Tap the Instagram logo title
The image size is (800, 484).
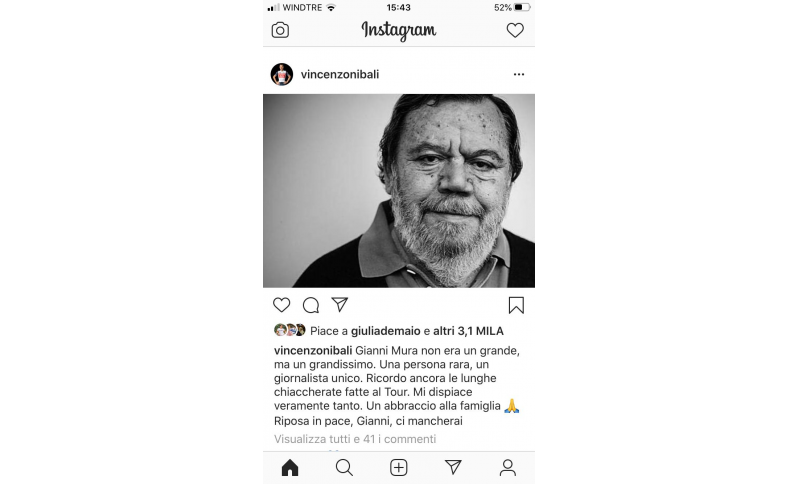coord(398,31)
